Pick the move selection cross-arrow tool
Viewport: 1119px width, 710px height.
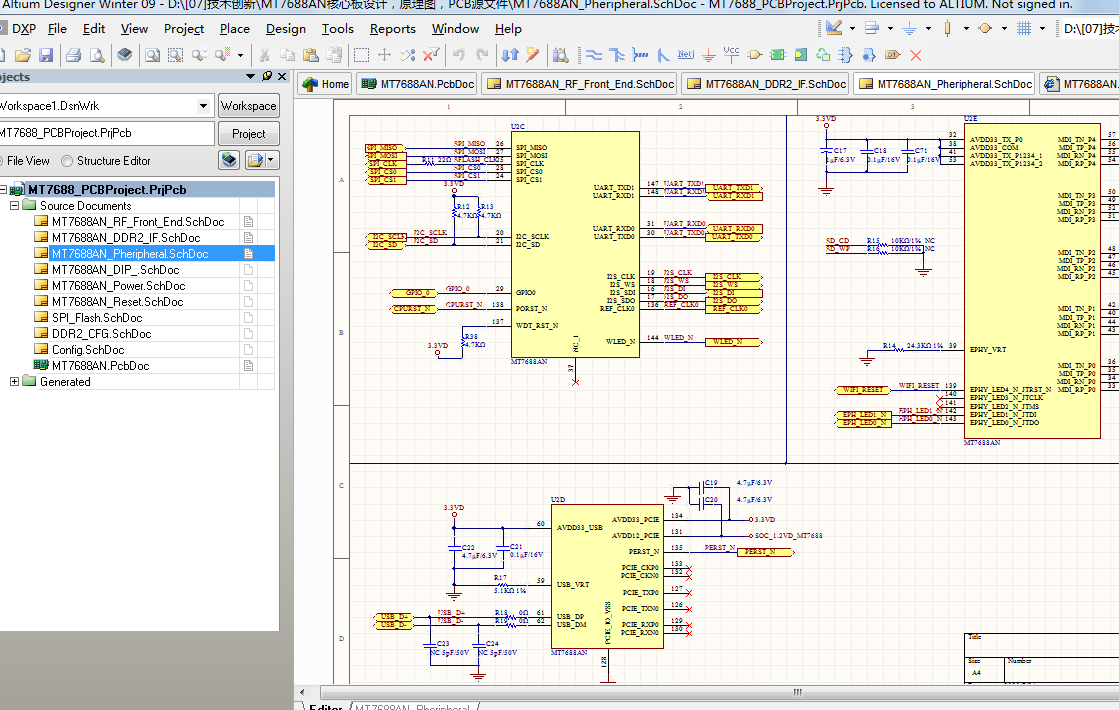point(385,55)
